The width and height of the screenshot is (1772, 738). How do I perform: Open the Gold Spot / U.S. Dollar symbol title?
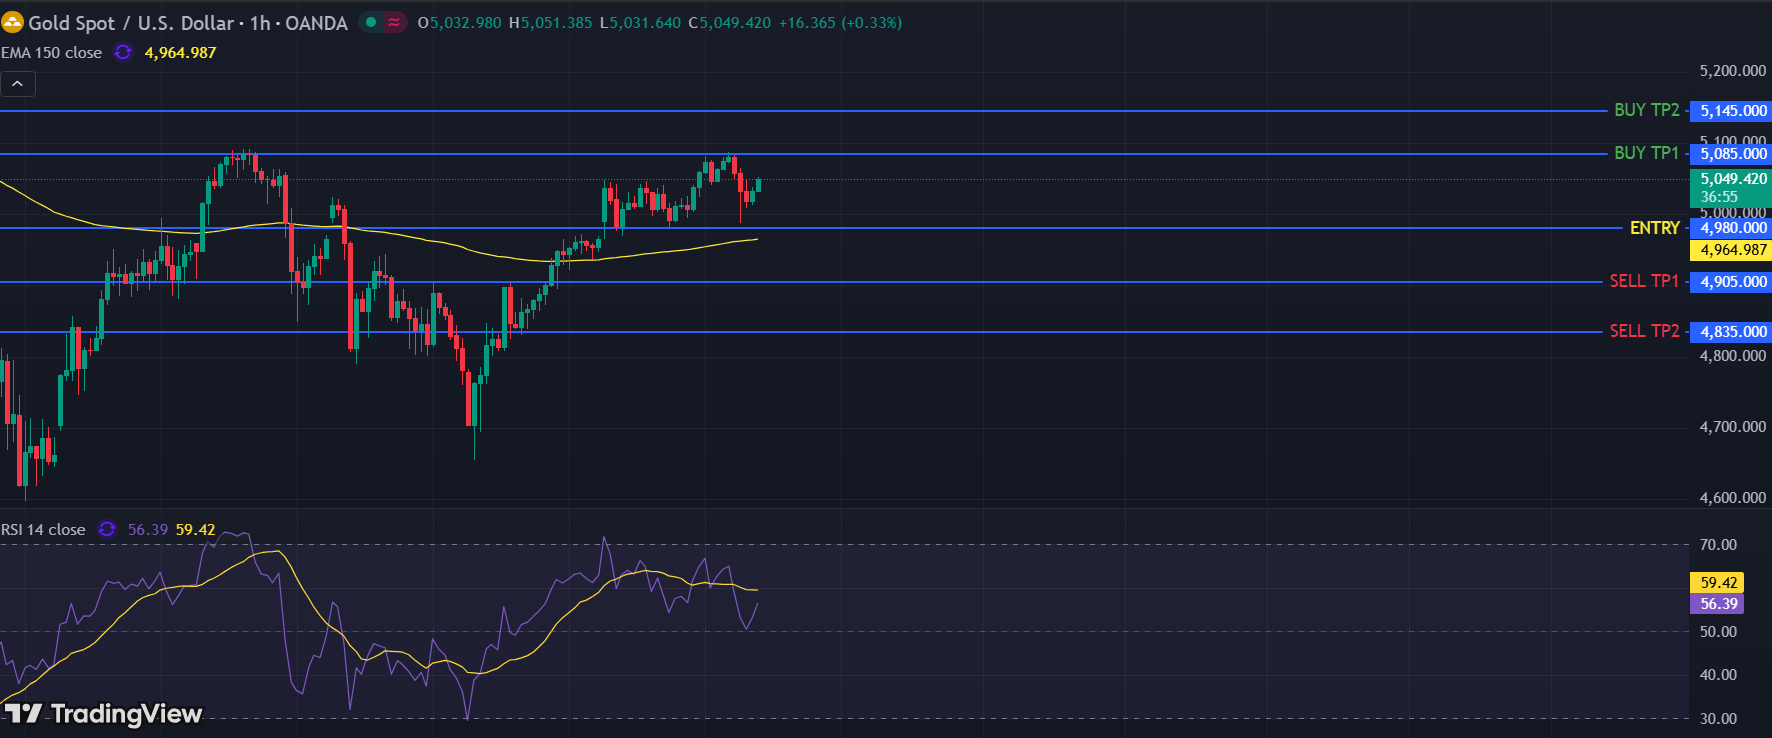(131, 23)
